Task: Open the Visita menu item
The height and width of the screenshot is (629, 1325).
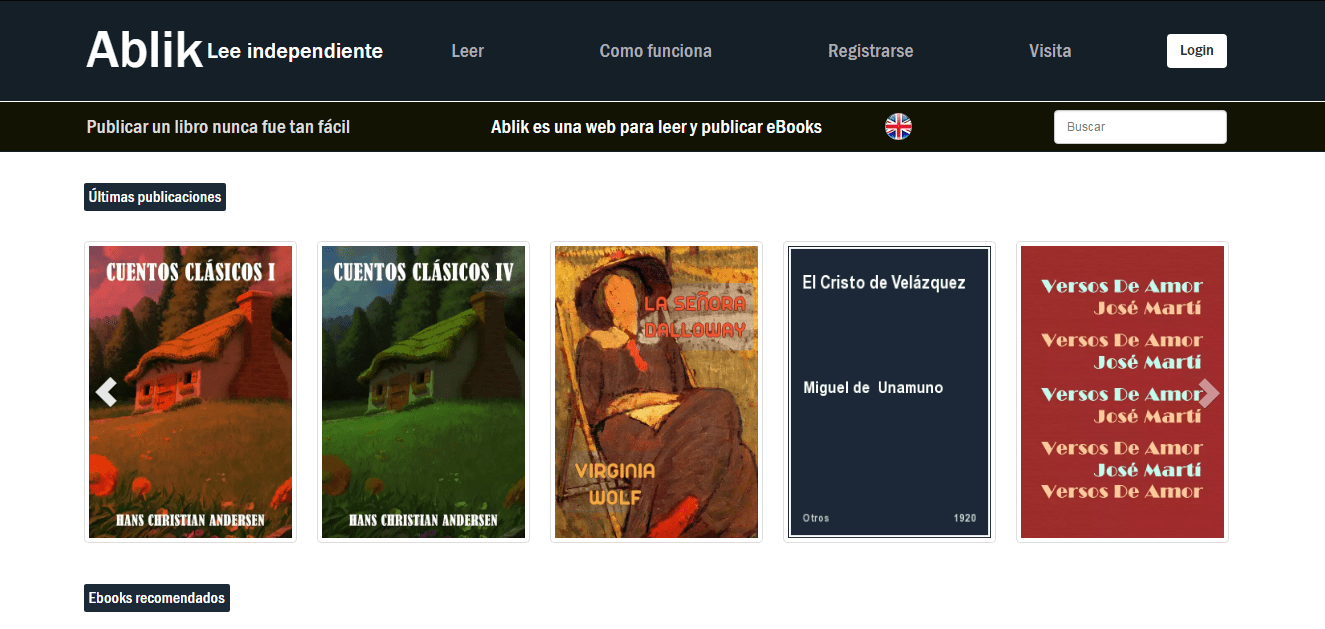Action: tap(1050, 51)
